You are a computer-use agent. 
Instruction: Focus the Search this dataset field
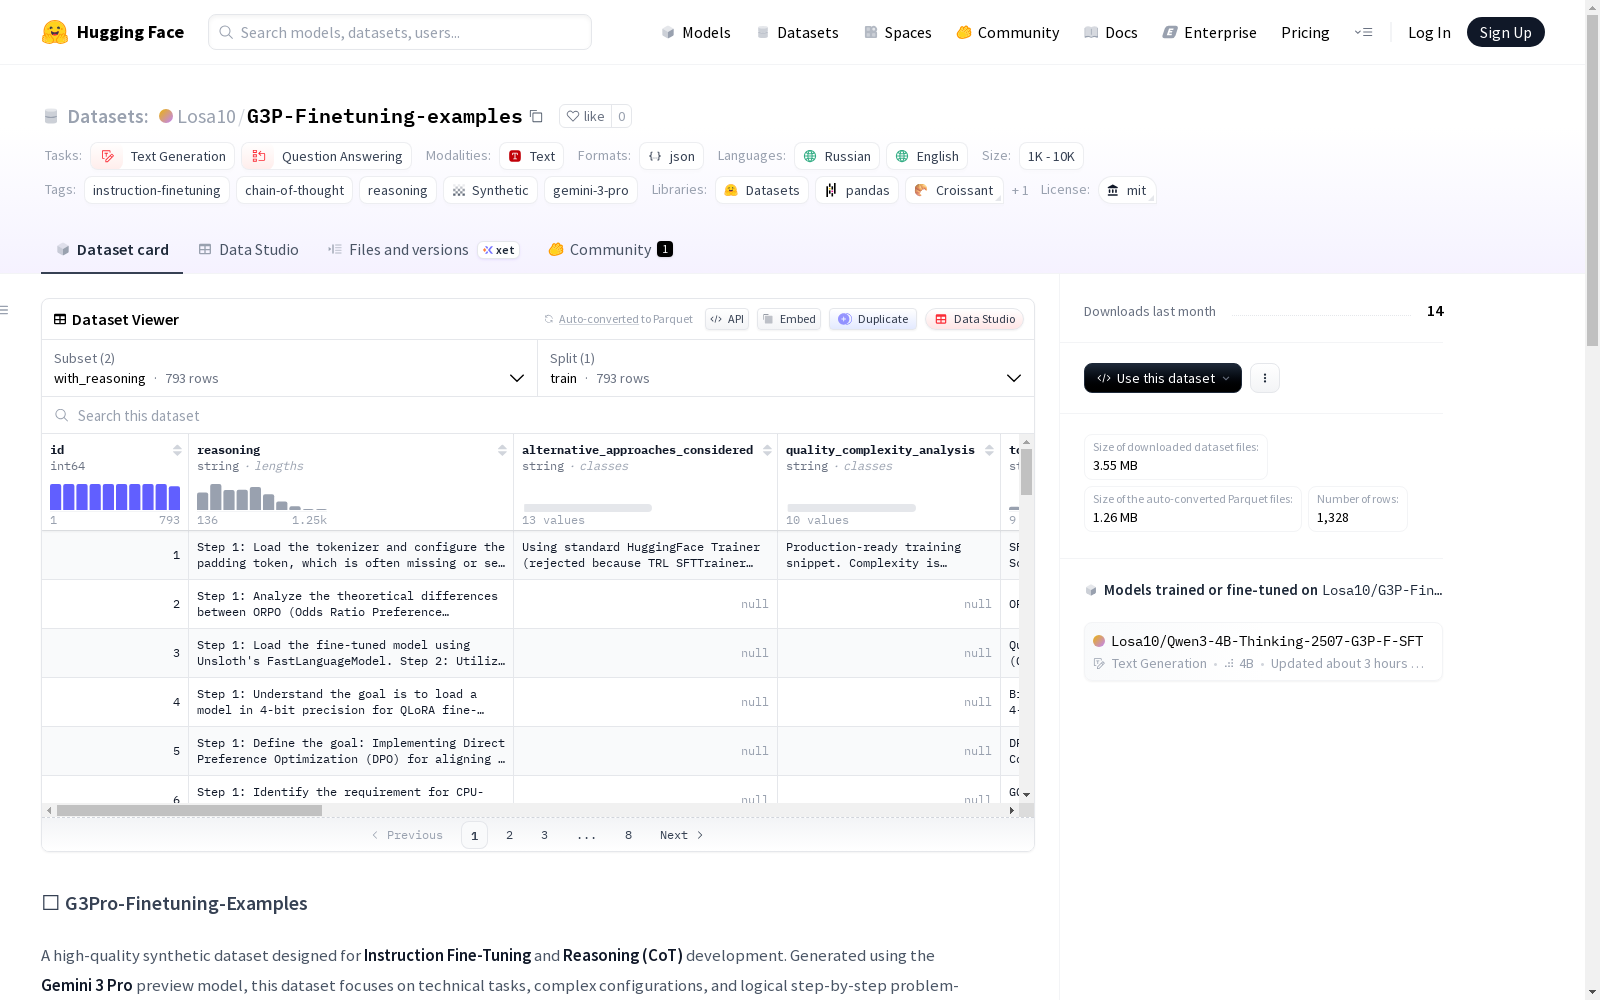[x=538, y=415]
